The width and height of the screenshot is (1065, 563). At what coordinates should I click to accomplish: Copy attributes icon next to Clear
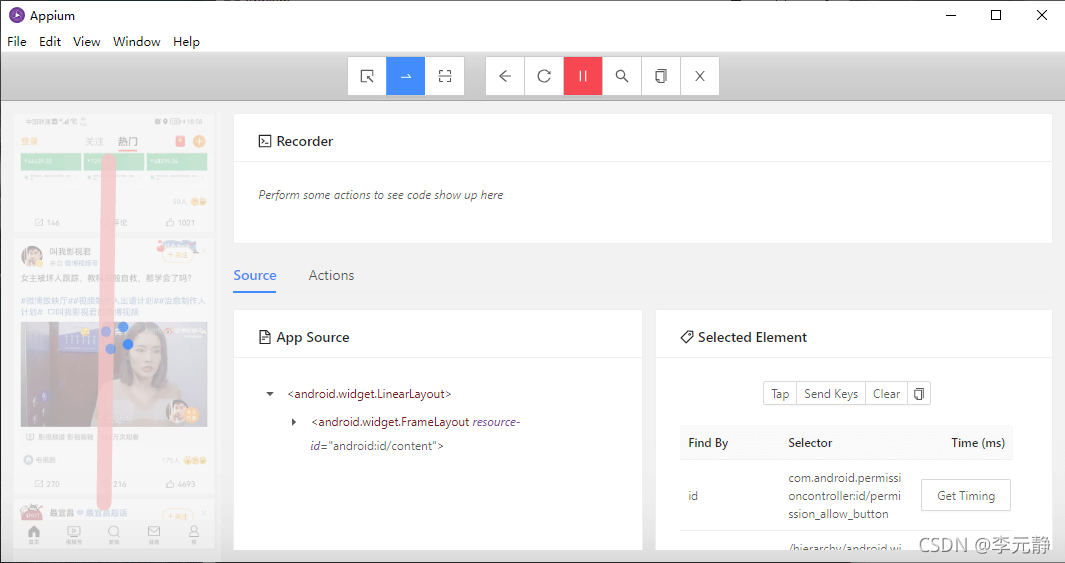click(920, 394)
